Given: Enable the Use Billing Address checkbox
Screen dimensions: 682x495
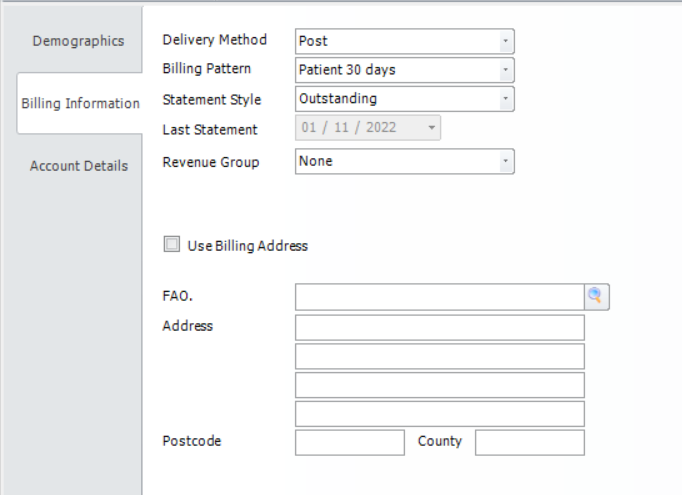Looking at the screenshot, I should 172,244.
